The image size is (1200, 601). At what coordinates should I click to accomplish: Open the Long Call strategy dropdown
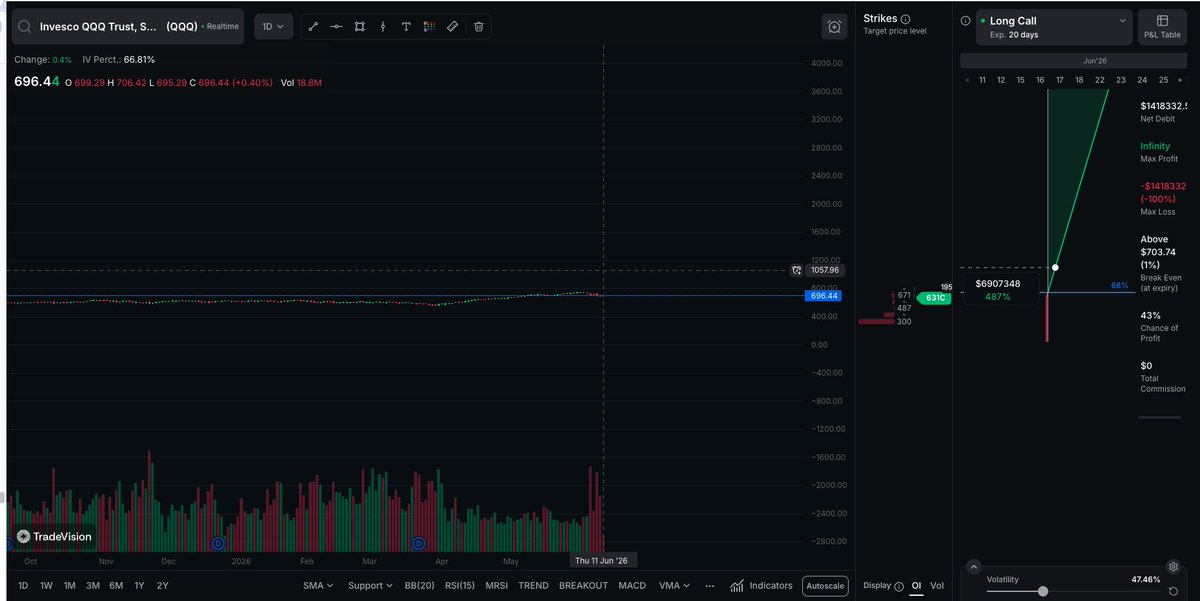(1054, 27)
